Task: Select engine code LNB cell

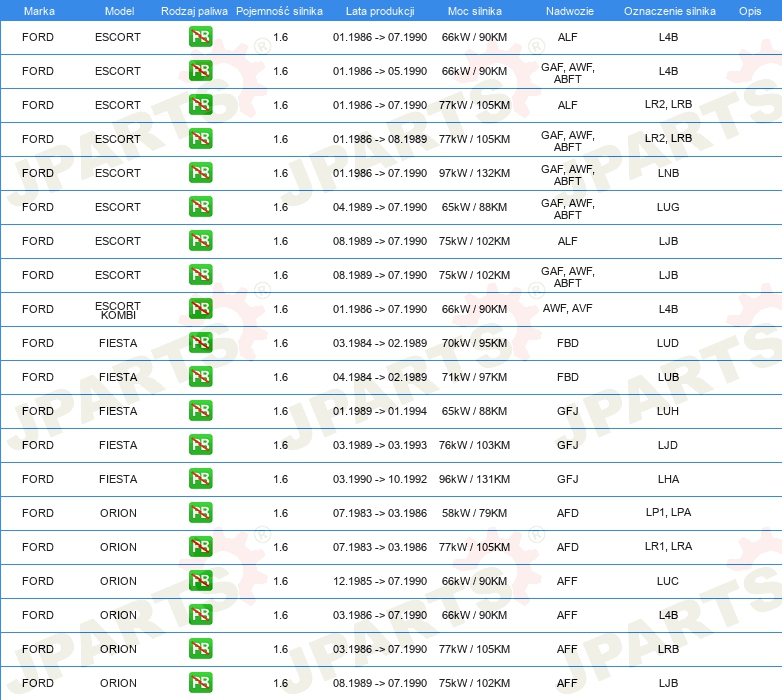Action: (x=668, y=173)
